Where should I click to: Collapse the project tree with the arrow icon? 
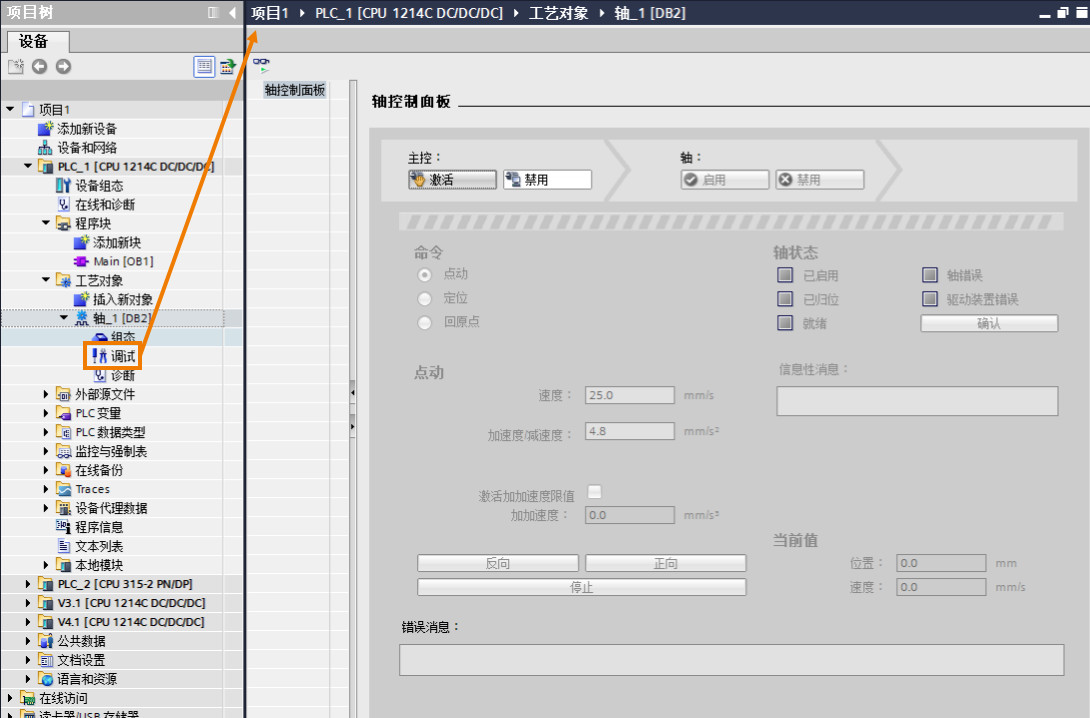pos(232,12)
